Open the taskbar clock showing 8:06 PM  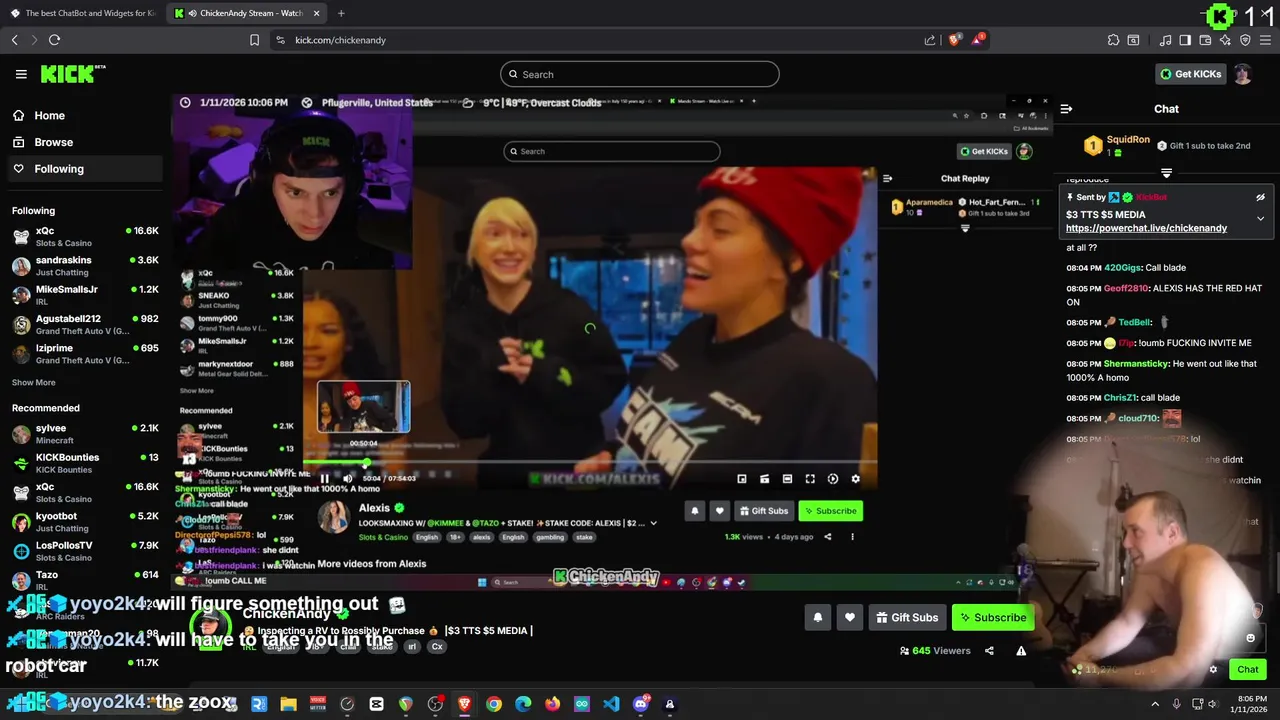tap(1248, 704)
